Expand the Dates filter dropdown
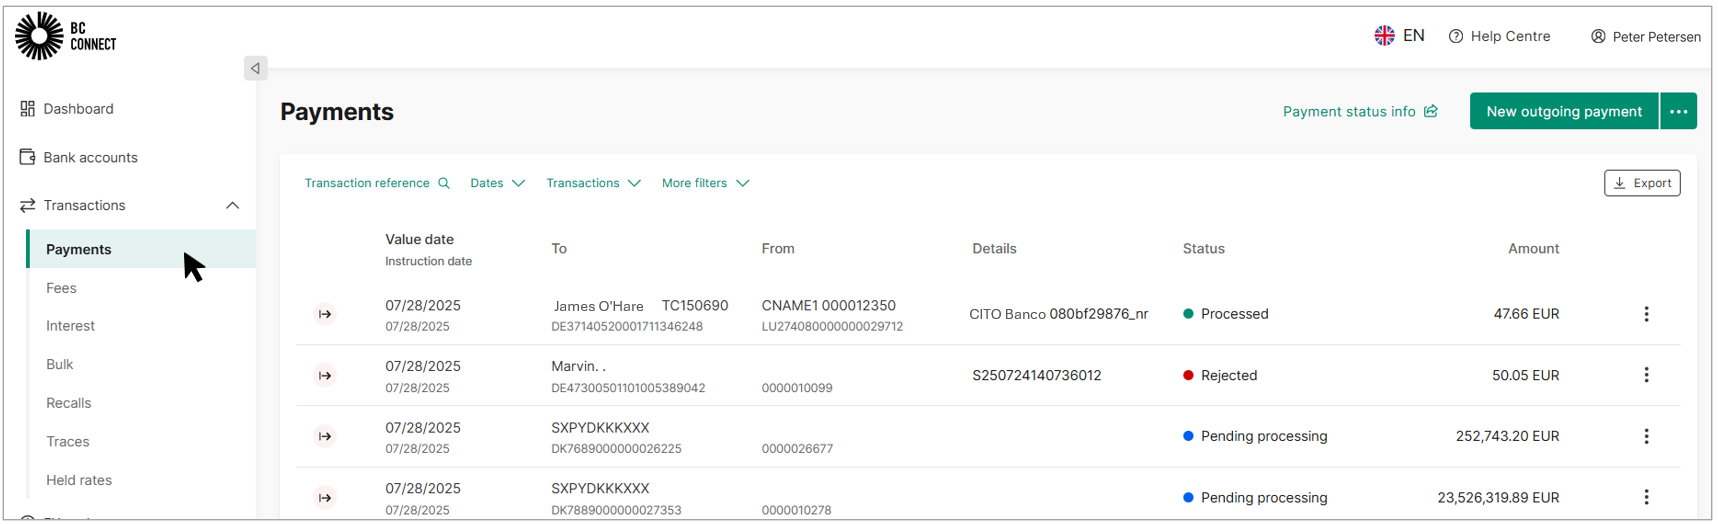Viewport: 1718px width, 524px height. click(x=497, y=183)
